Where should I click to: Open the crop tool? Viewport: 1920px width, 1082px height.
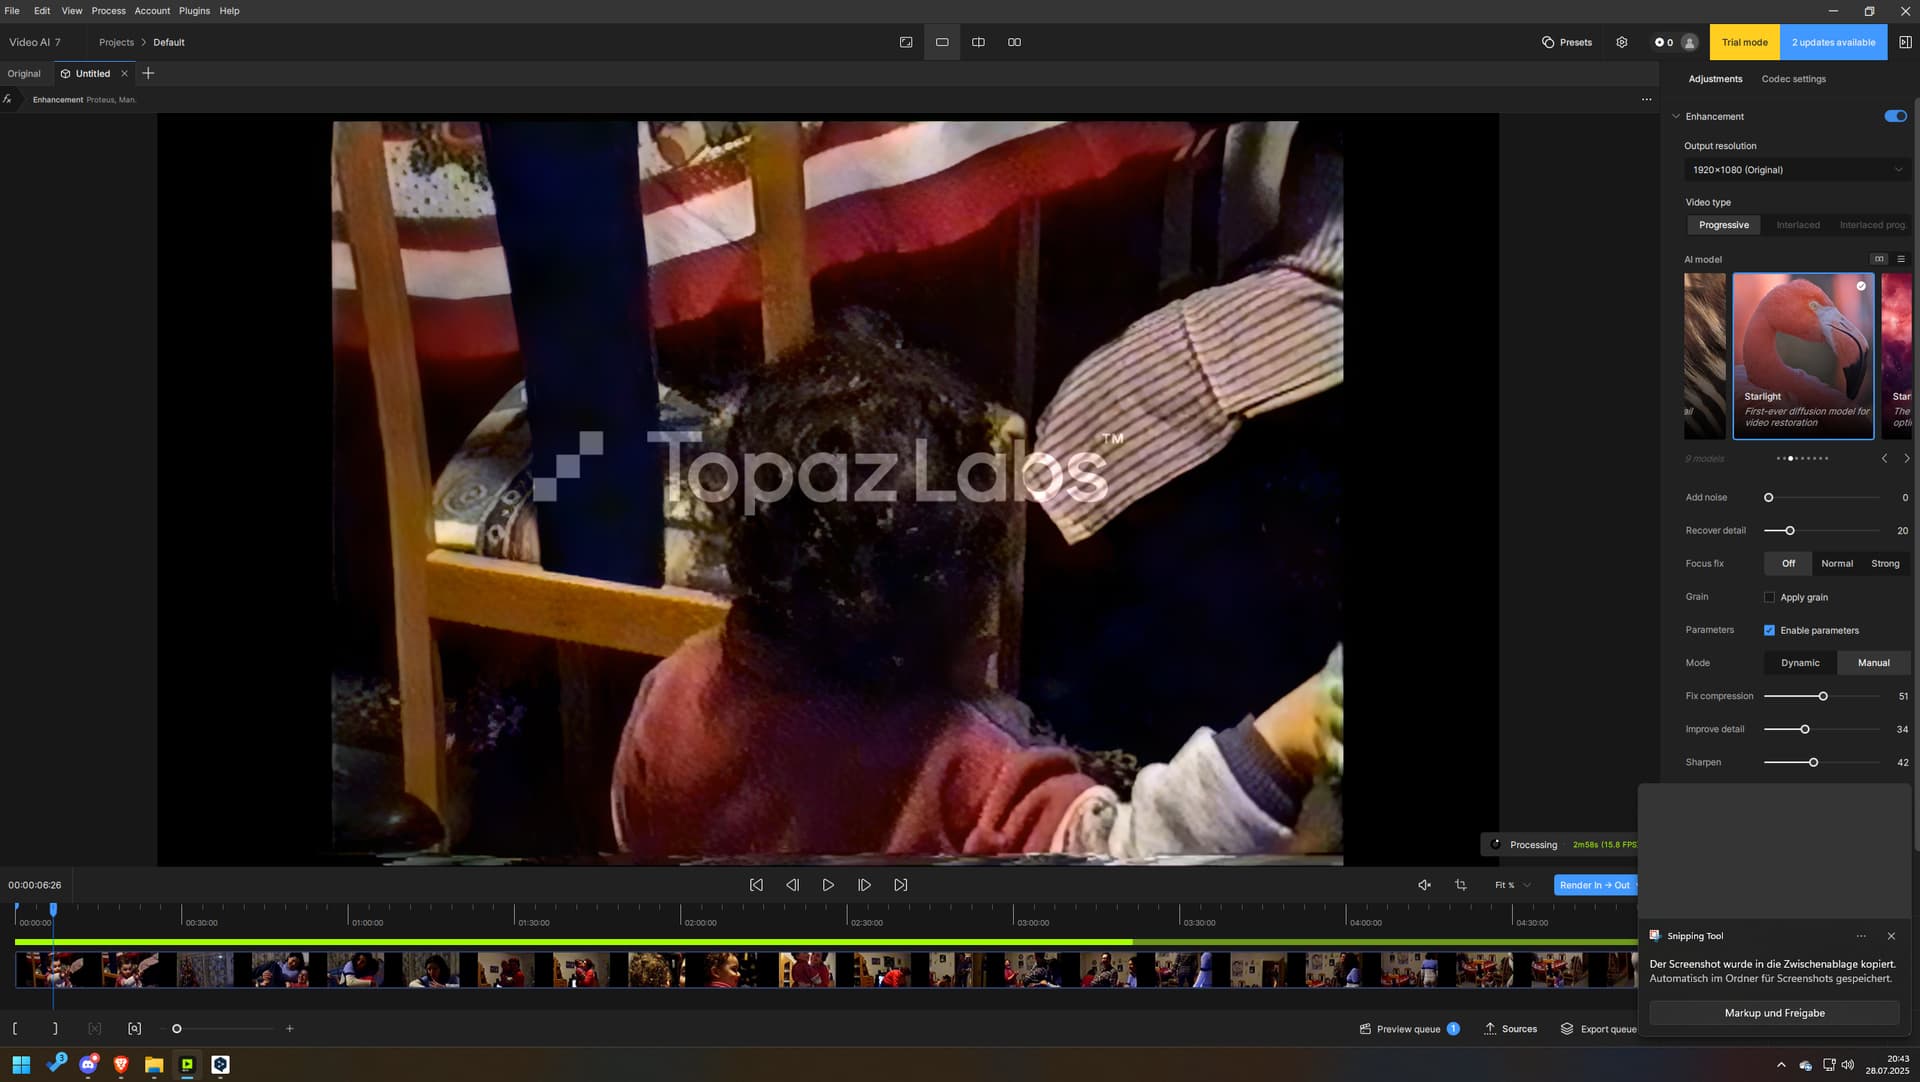pos(1460,885)
